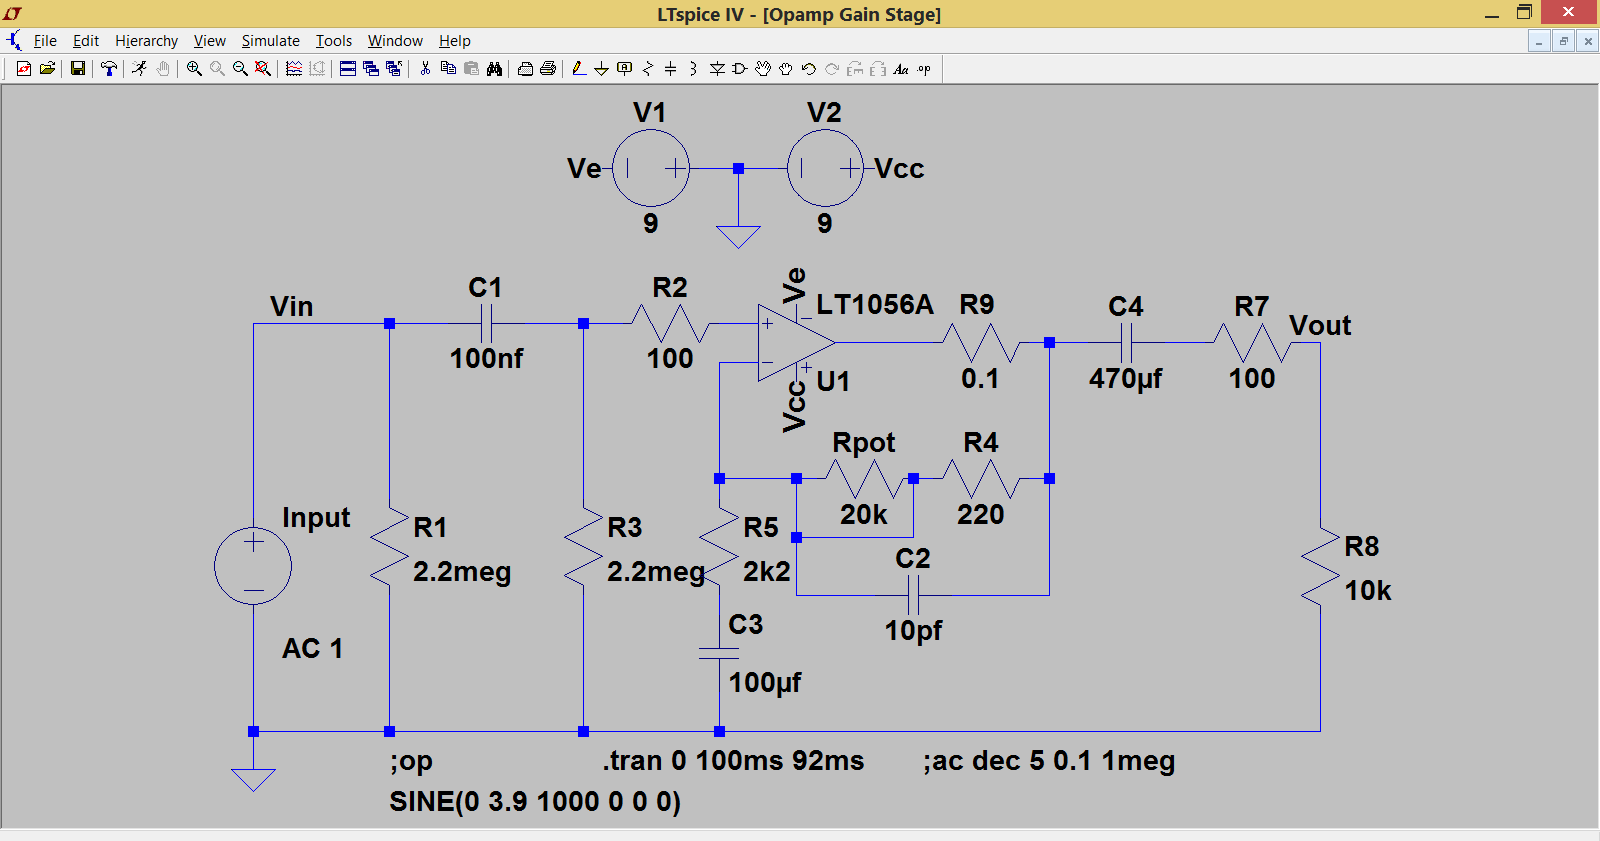The width and height of the screenshot is (1600, 841).
Task: Select the SPICE directive '.op' tool
Action: 924,69
